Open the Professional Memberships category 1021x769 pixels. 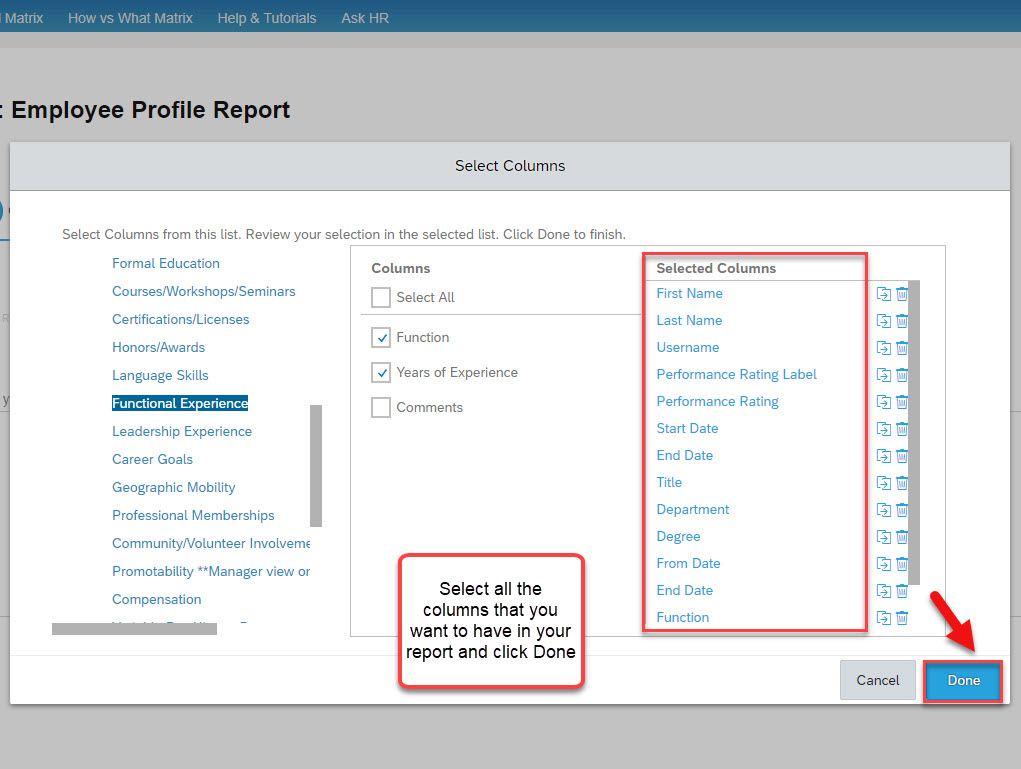point(193,515)
